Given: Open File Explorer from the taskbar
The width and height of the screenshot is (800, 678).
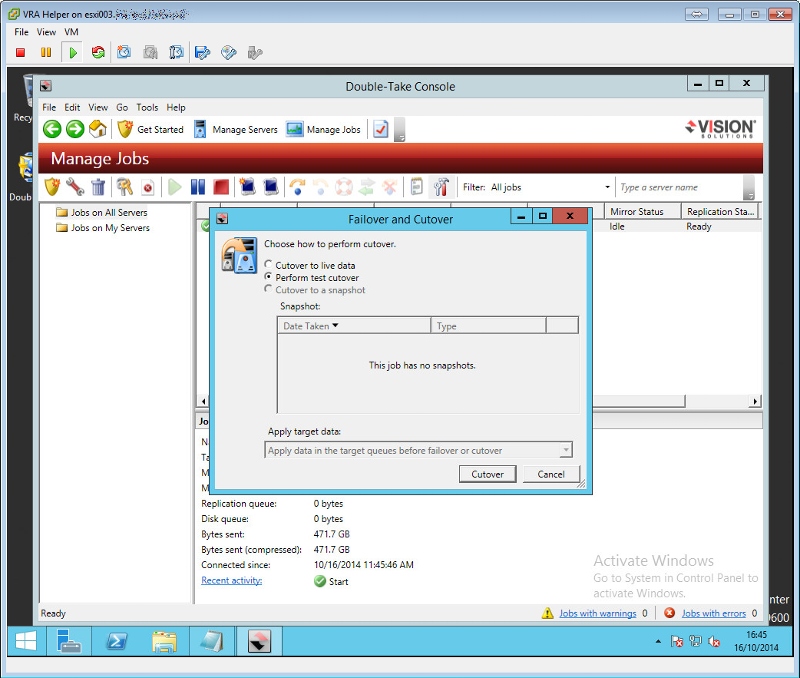Looking at the screenshot, I should [164, 641].
